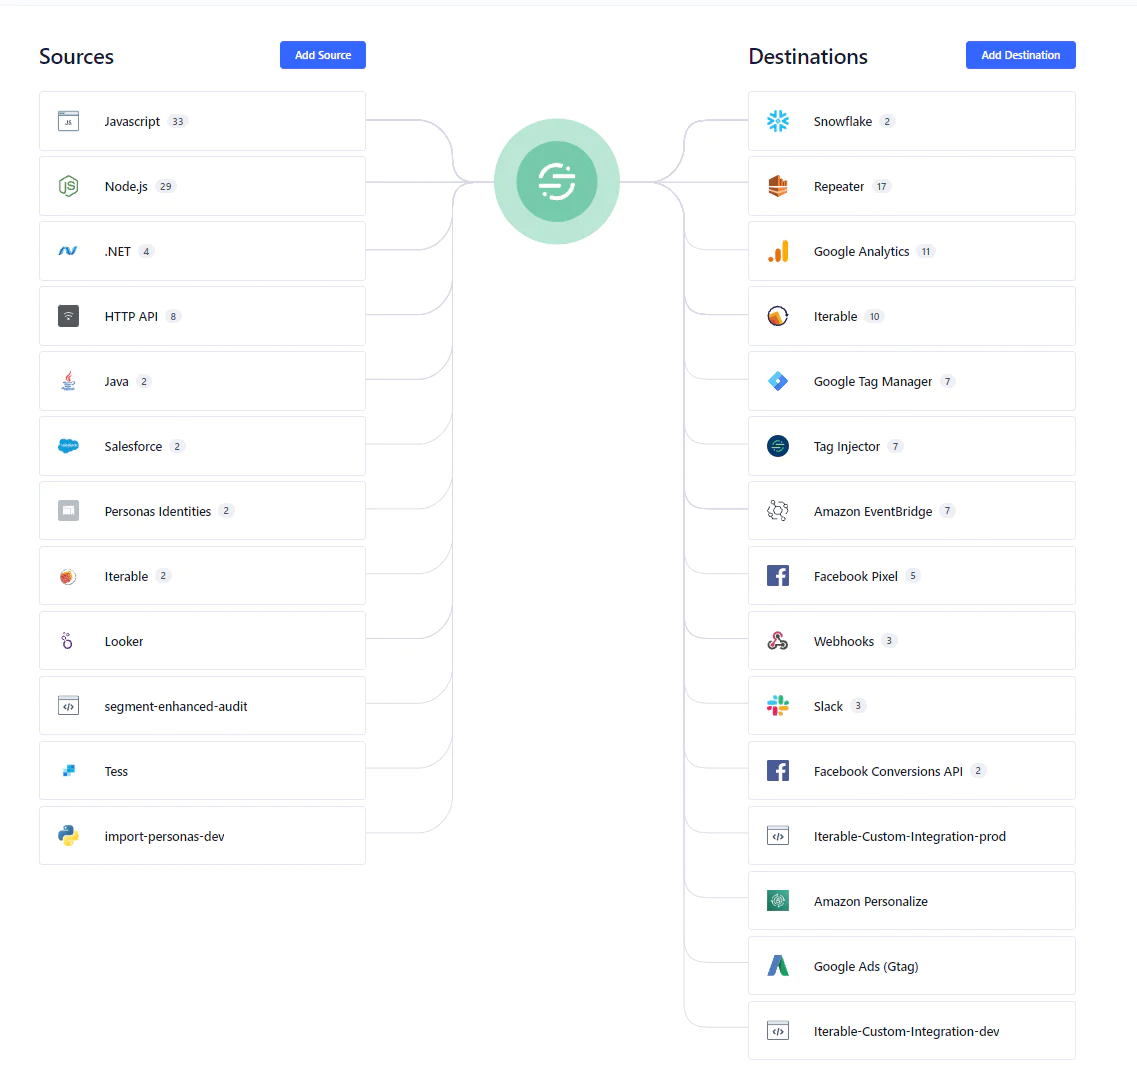Image resolution: width=1137 pixels, height=1083 pixels.
Task: Click the Java source icon
Action: pos(68,381)
